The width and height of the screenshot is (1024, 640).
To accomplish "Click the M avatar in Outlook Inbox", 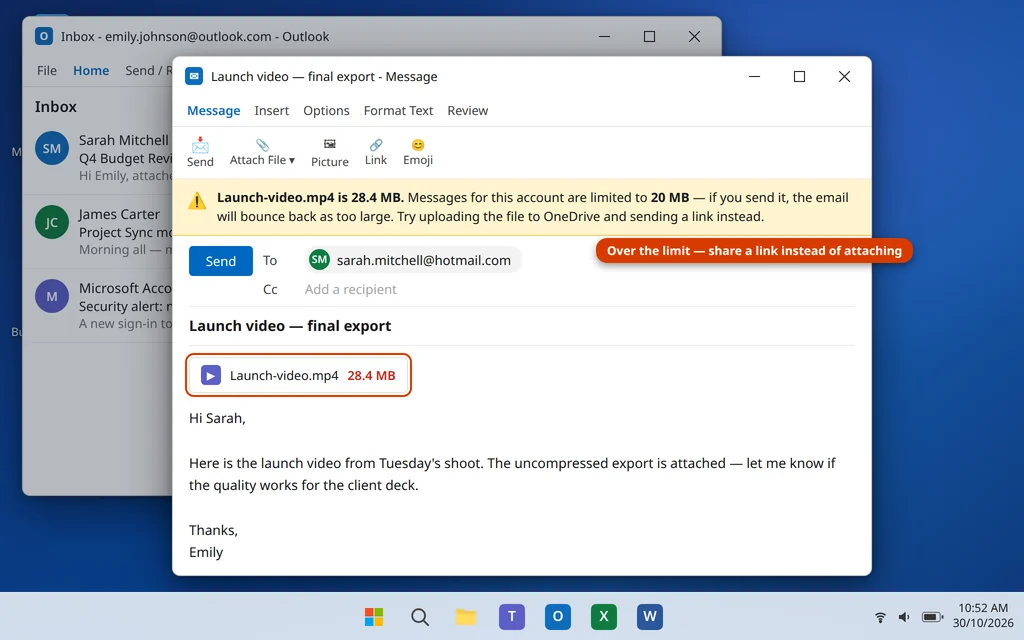I will click(x=52, y=296).
